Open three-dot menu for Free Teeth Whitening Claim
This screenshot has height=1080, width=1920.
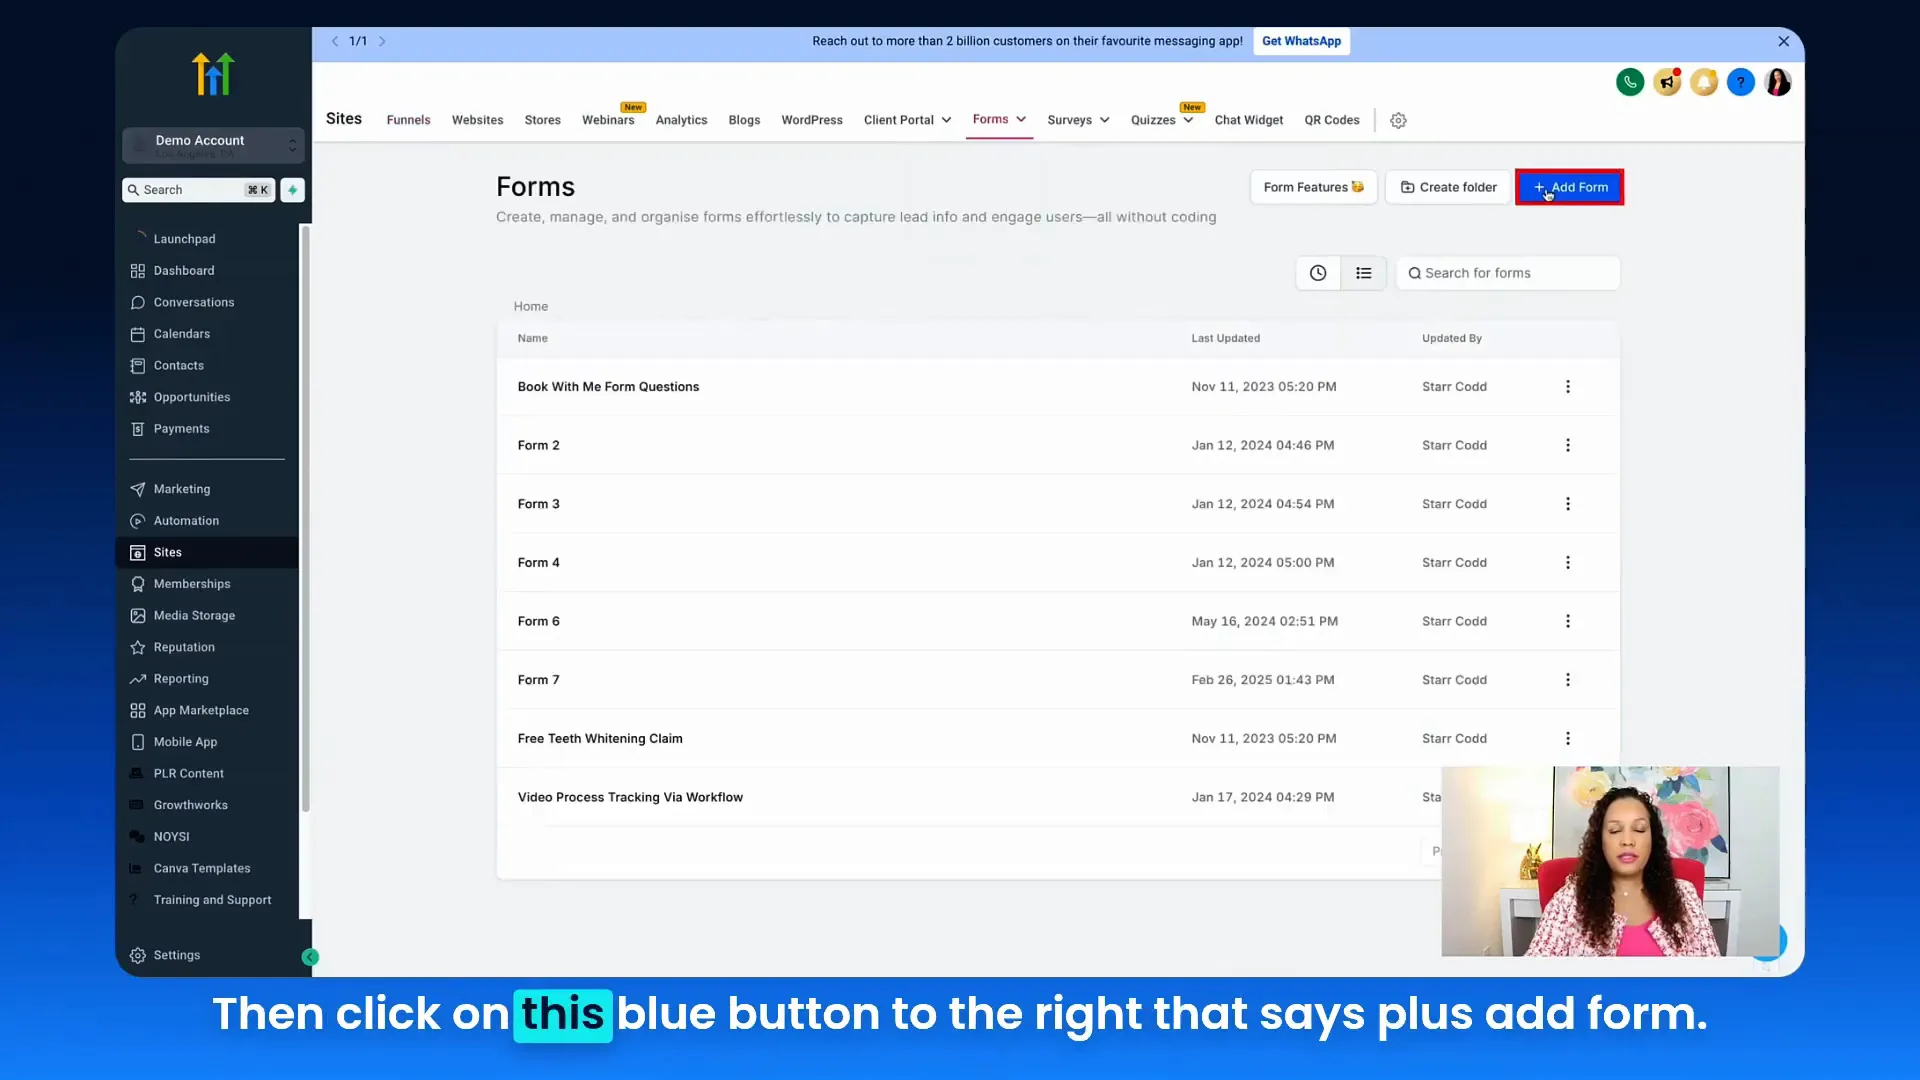1568,739
